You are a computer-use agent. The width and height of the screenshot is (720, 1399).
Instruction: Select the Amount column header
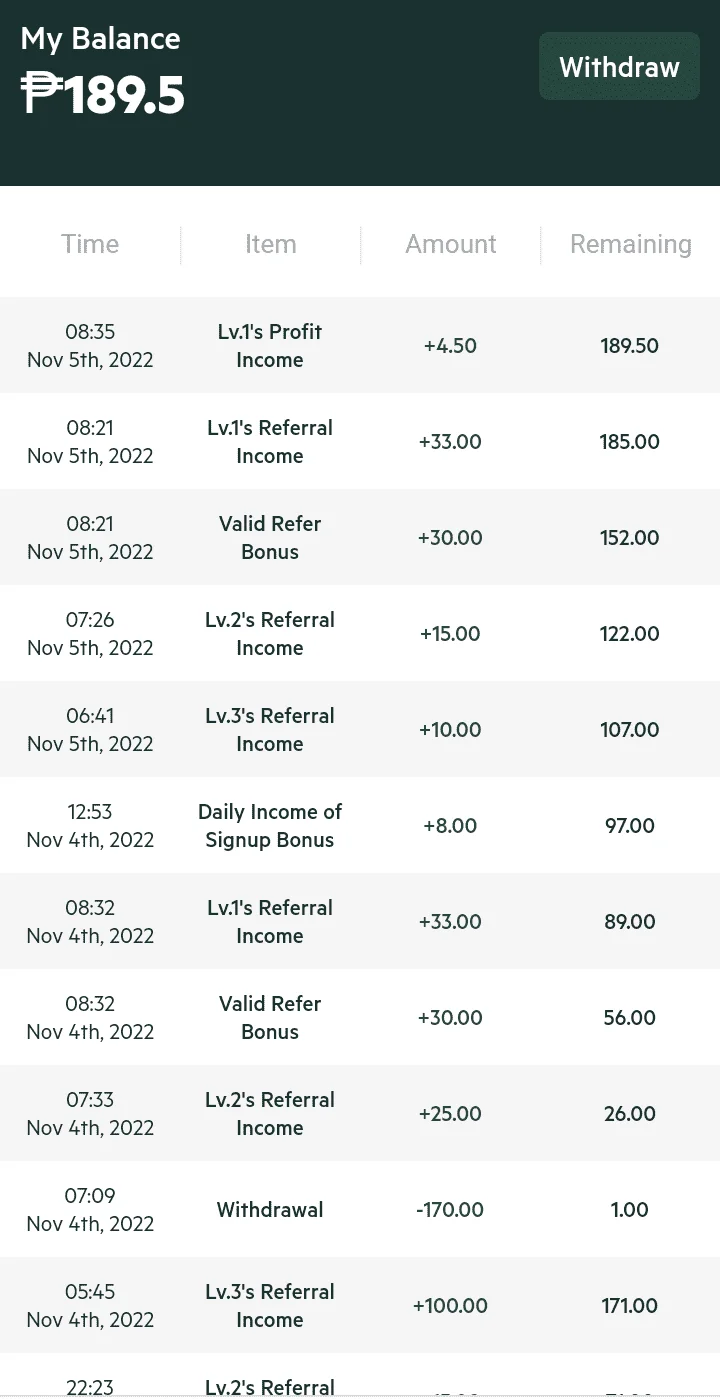(x=450, y=244)
